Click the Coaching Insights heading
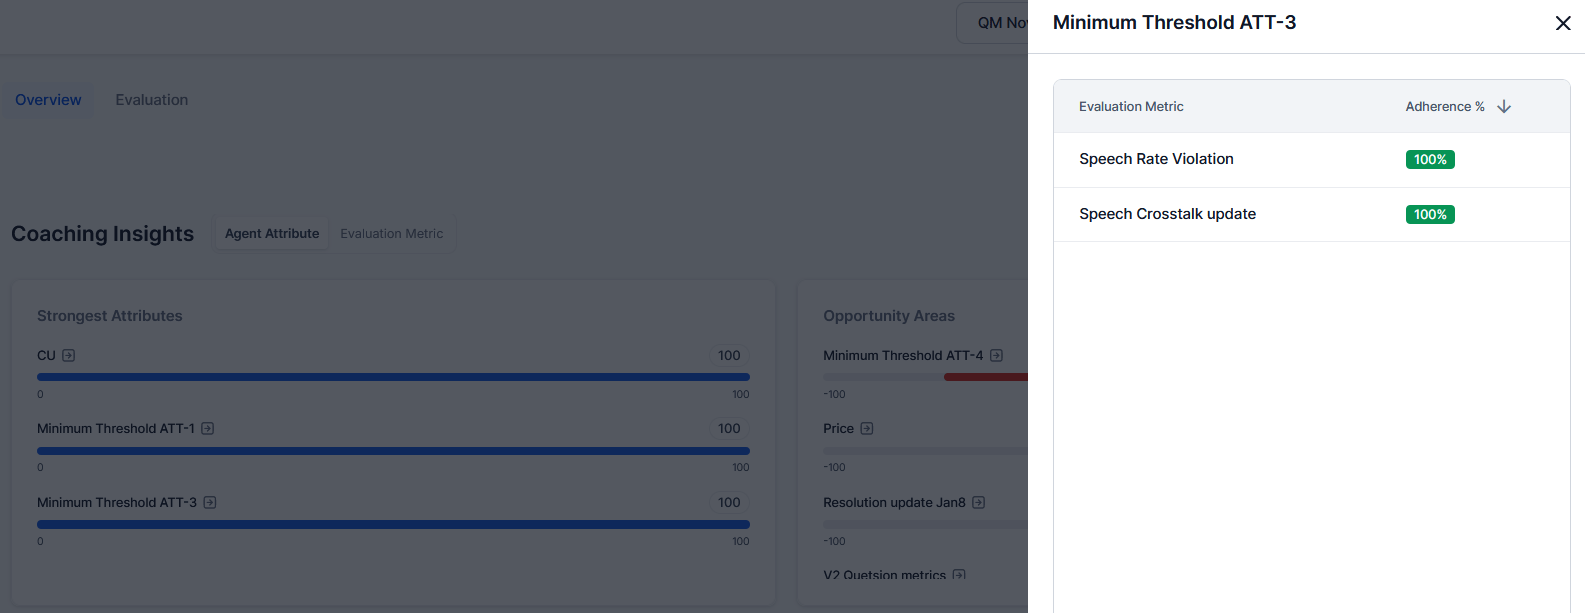Viewport: 1585px width, 613px height. (x=103, y=233)
